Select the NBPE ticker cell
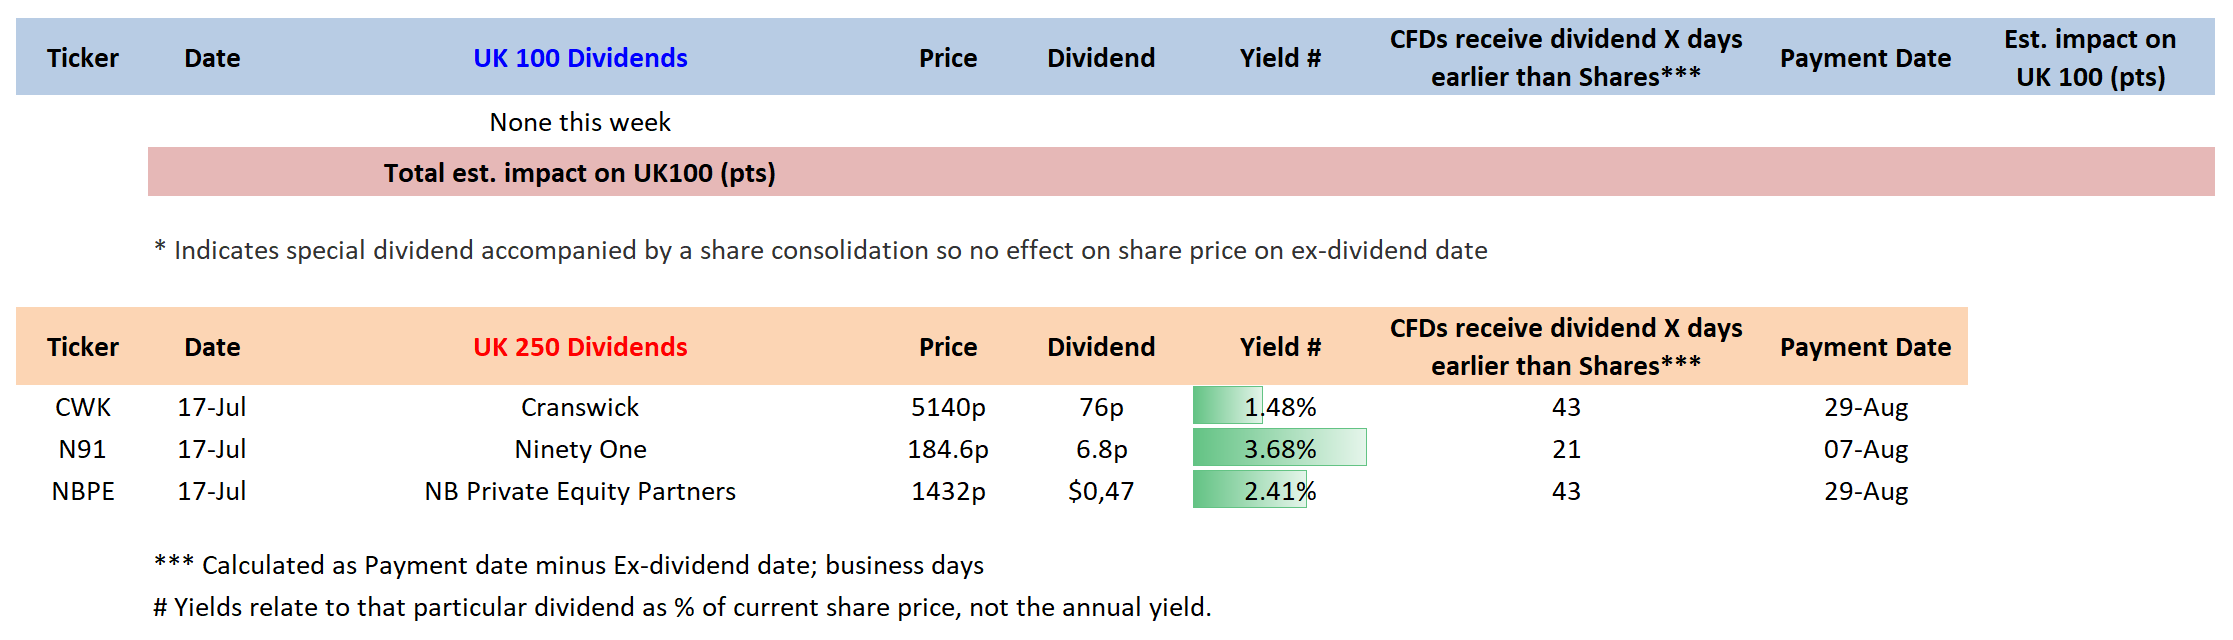The width and height of the screenshot is (2233, 640). coord(83,491)
